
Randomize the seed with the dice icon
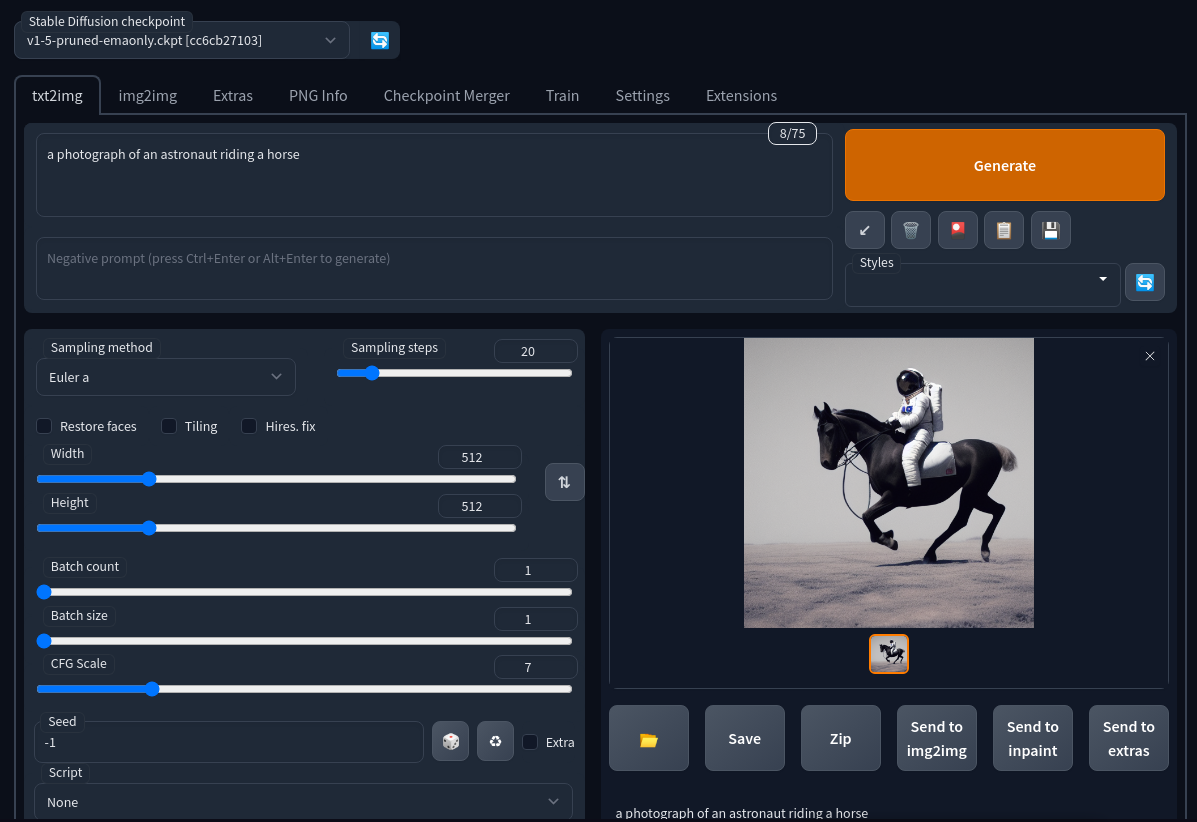451,741
